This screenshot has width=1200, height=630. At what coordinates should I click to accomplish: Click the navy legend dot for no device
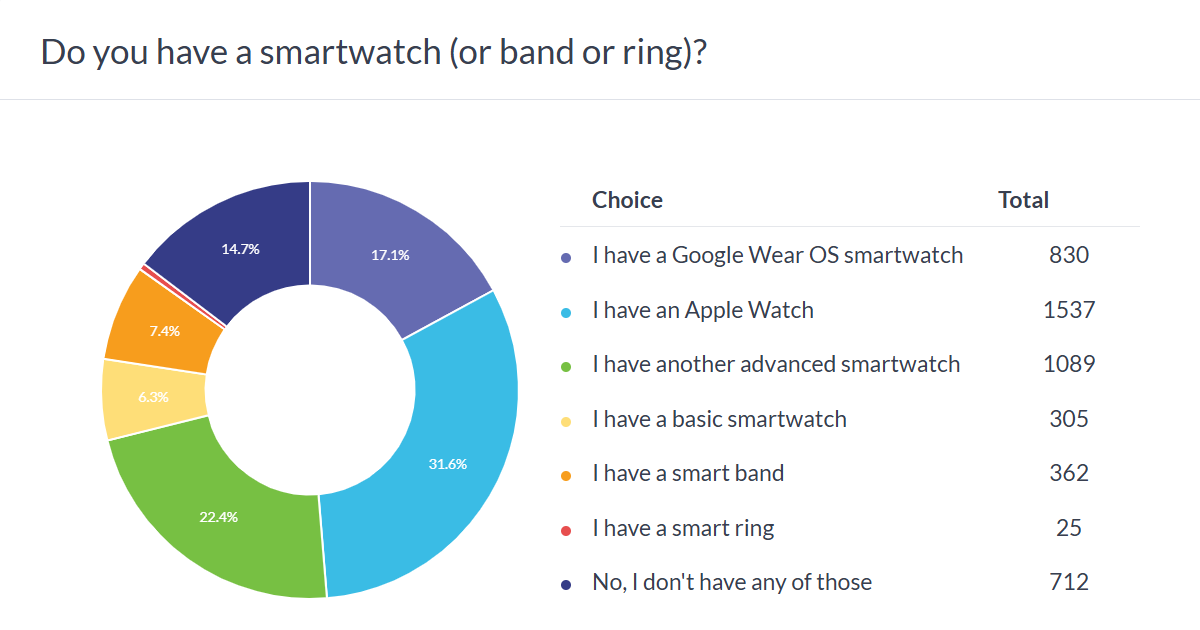tap(566, 584)
